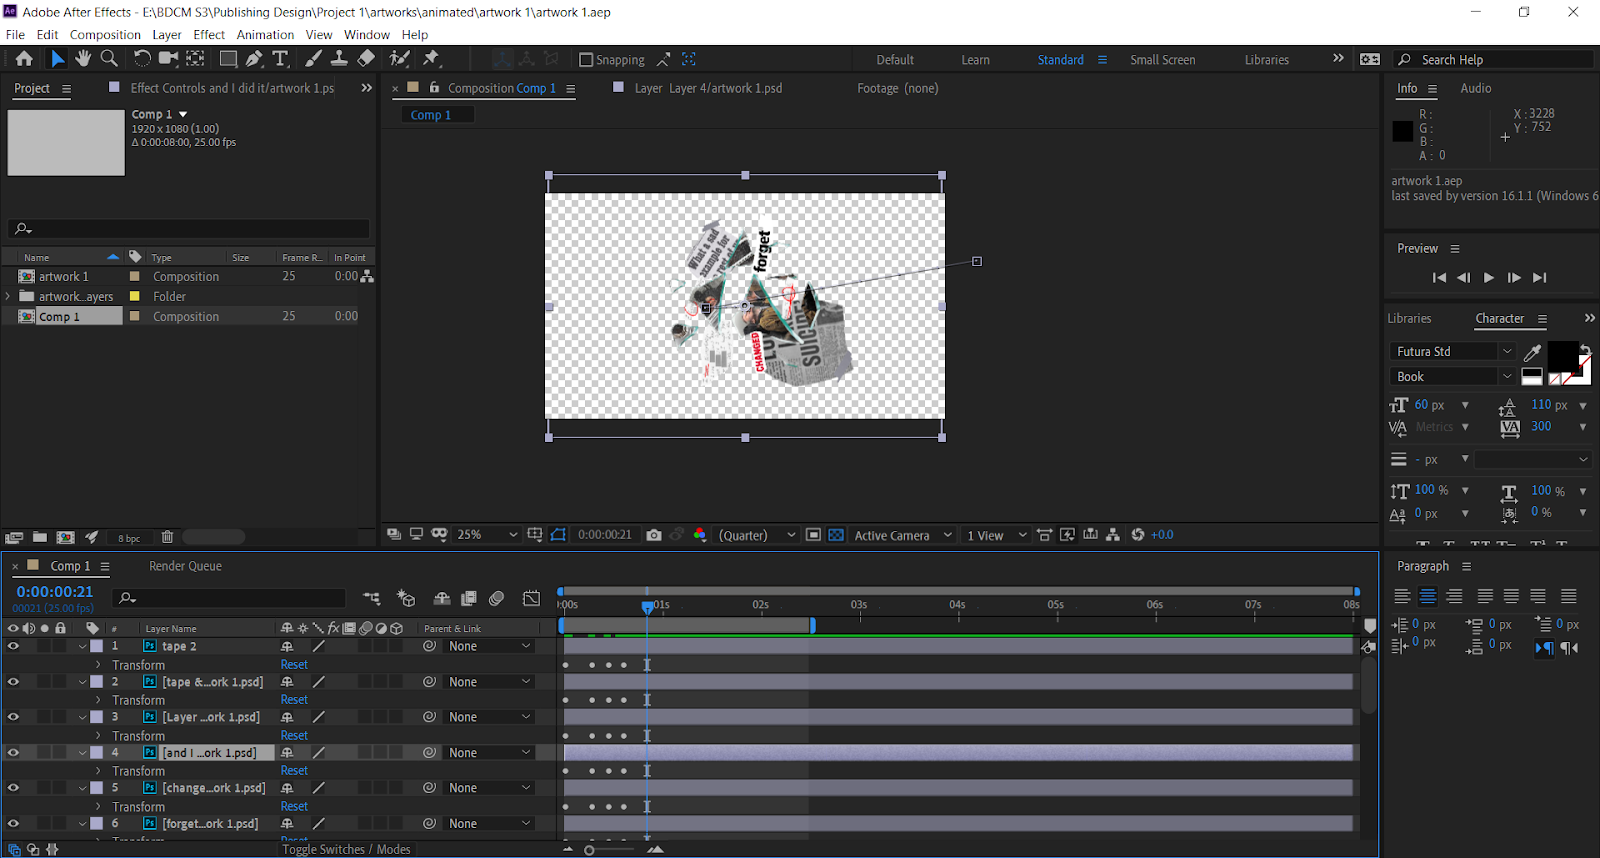Expand the artwork layers folder
1600x858 pixels.
pos(8,296)
